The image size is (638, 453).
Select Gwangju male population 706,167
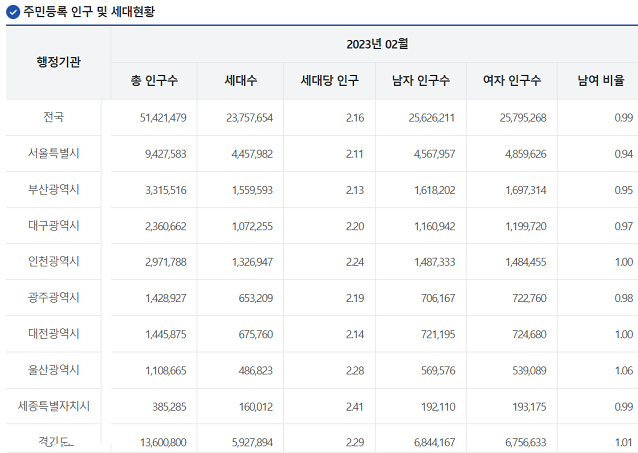pyautogui.click(x=438, y=298)
